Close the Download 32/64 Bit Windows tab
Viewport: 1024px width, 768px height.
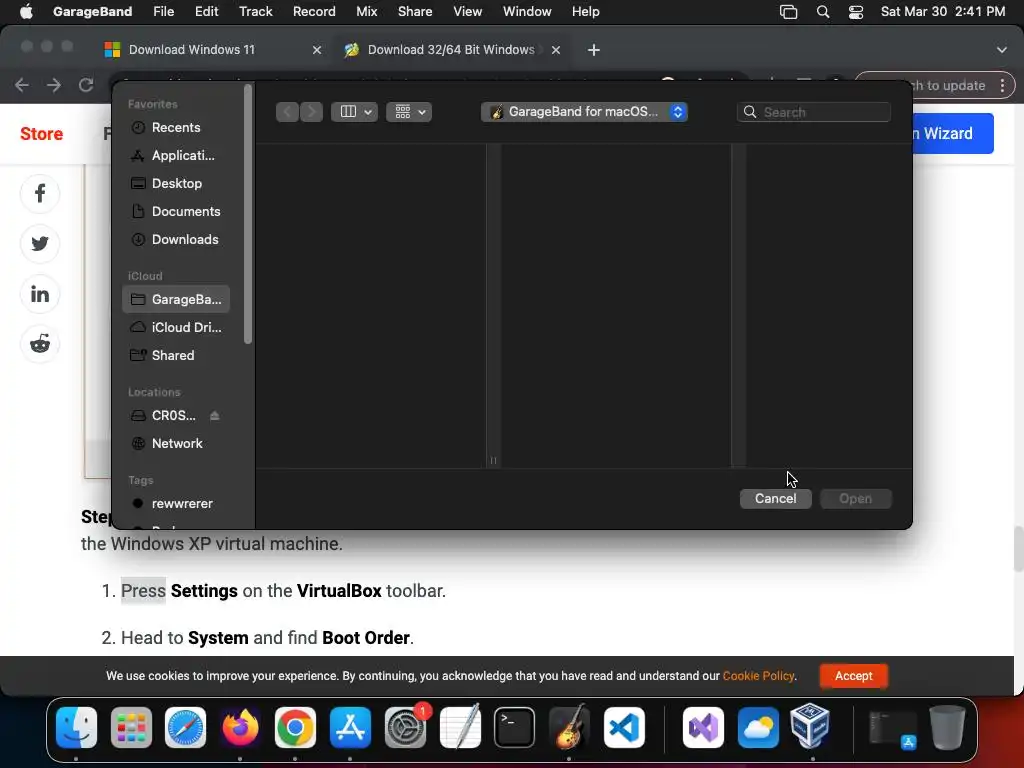[556, 50]
